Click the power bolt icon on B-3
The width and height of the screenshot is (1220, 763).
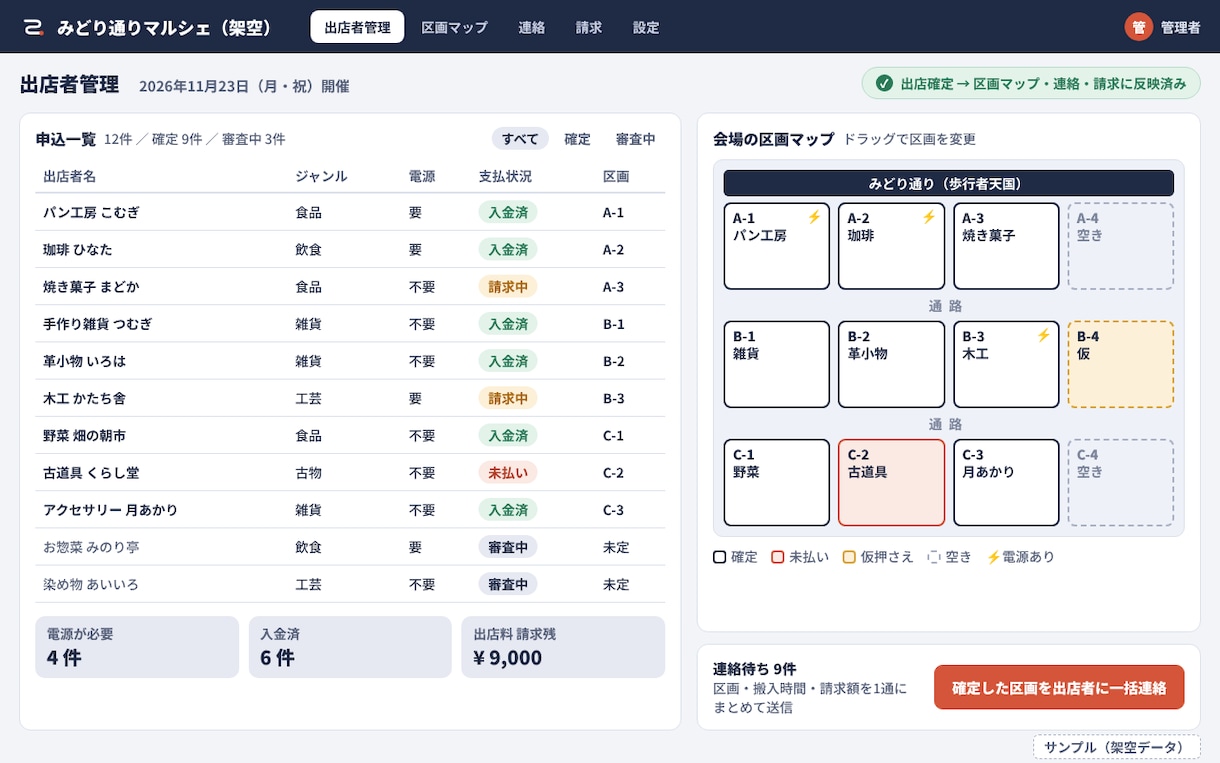pyautogui.click(x=1043, y=336)
